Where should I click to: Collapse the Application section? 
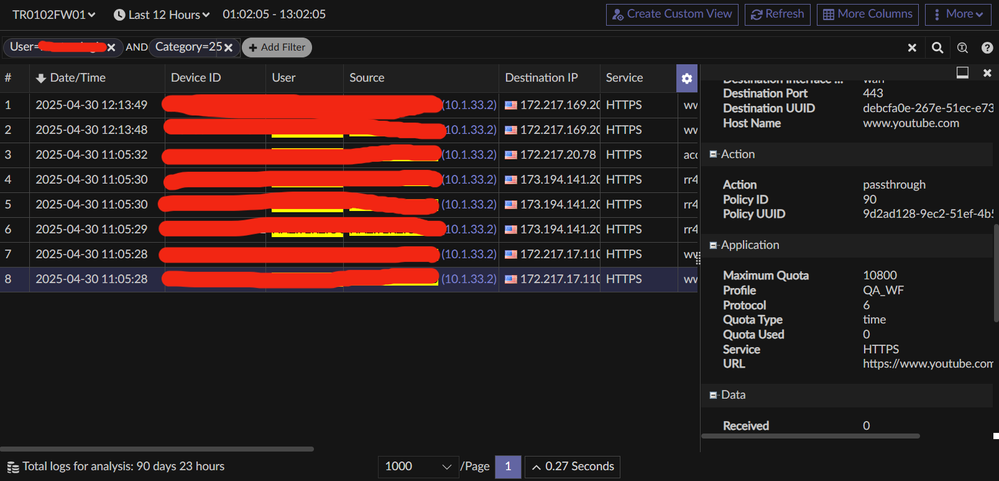pyautogui.click(x=713, y=245)
